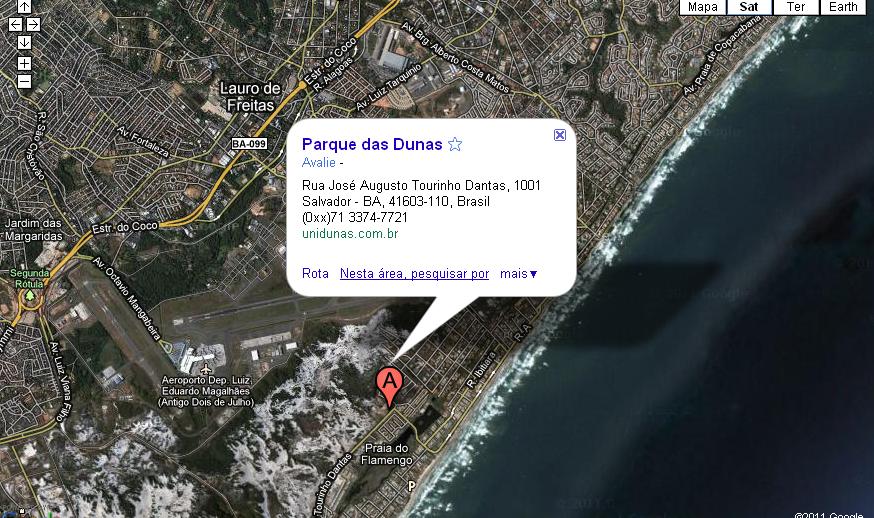Select the Sat map view
This screenshot has width=874, height=518.
tap(749, 7)
